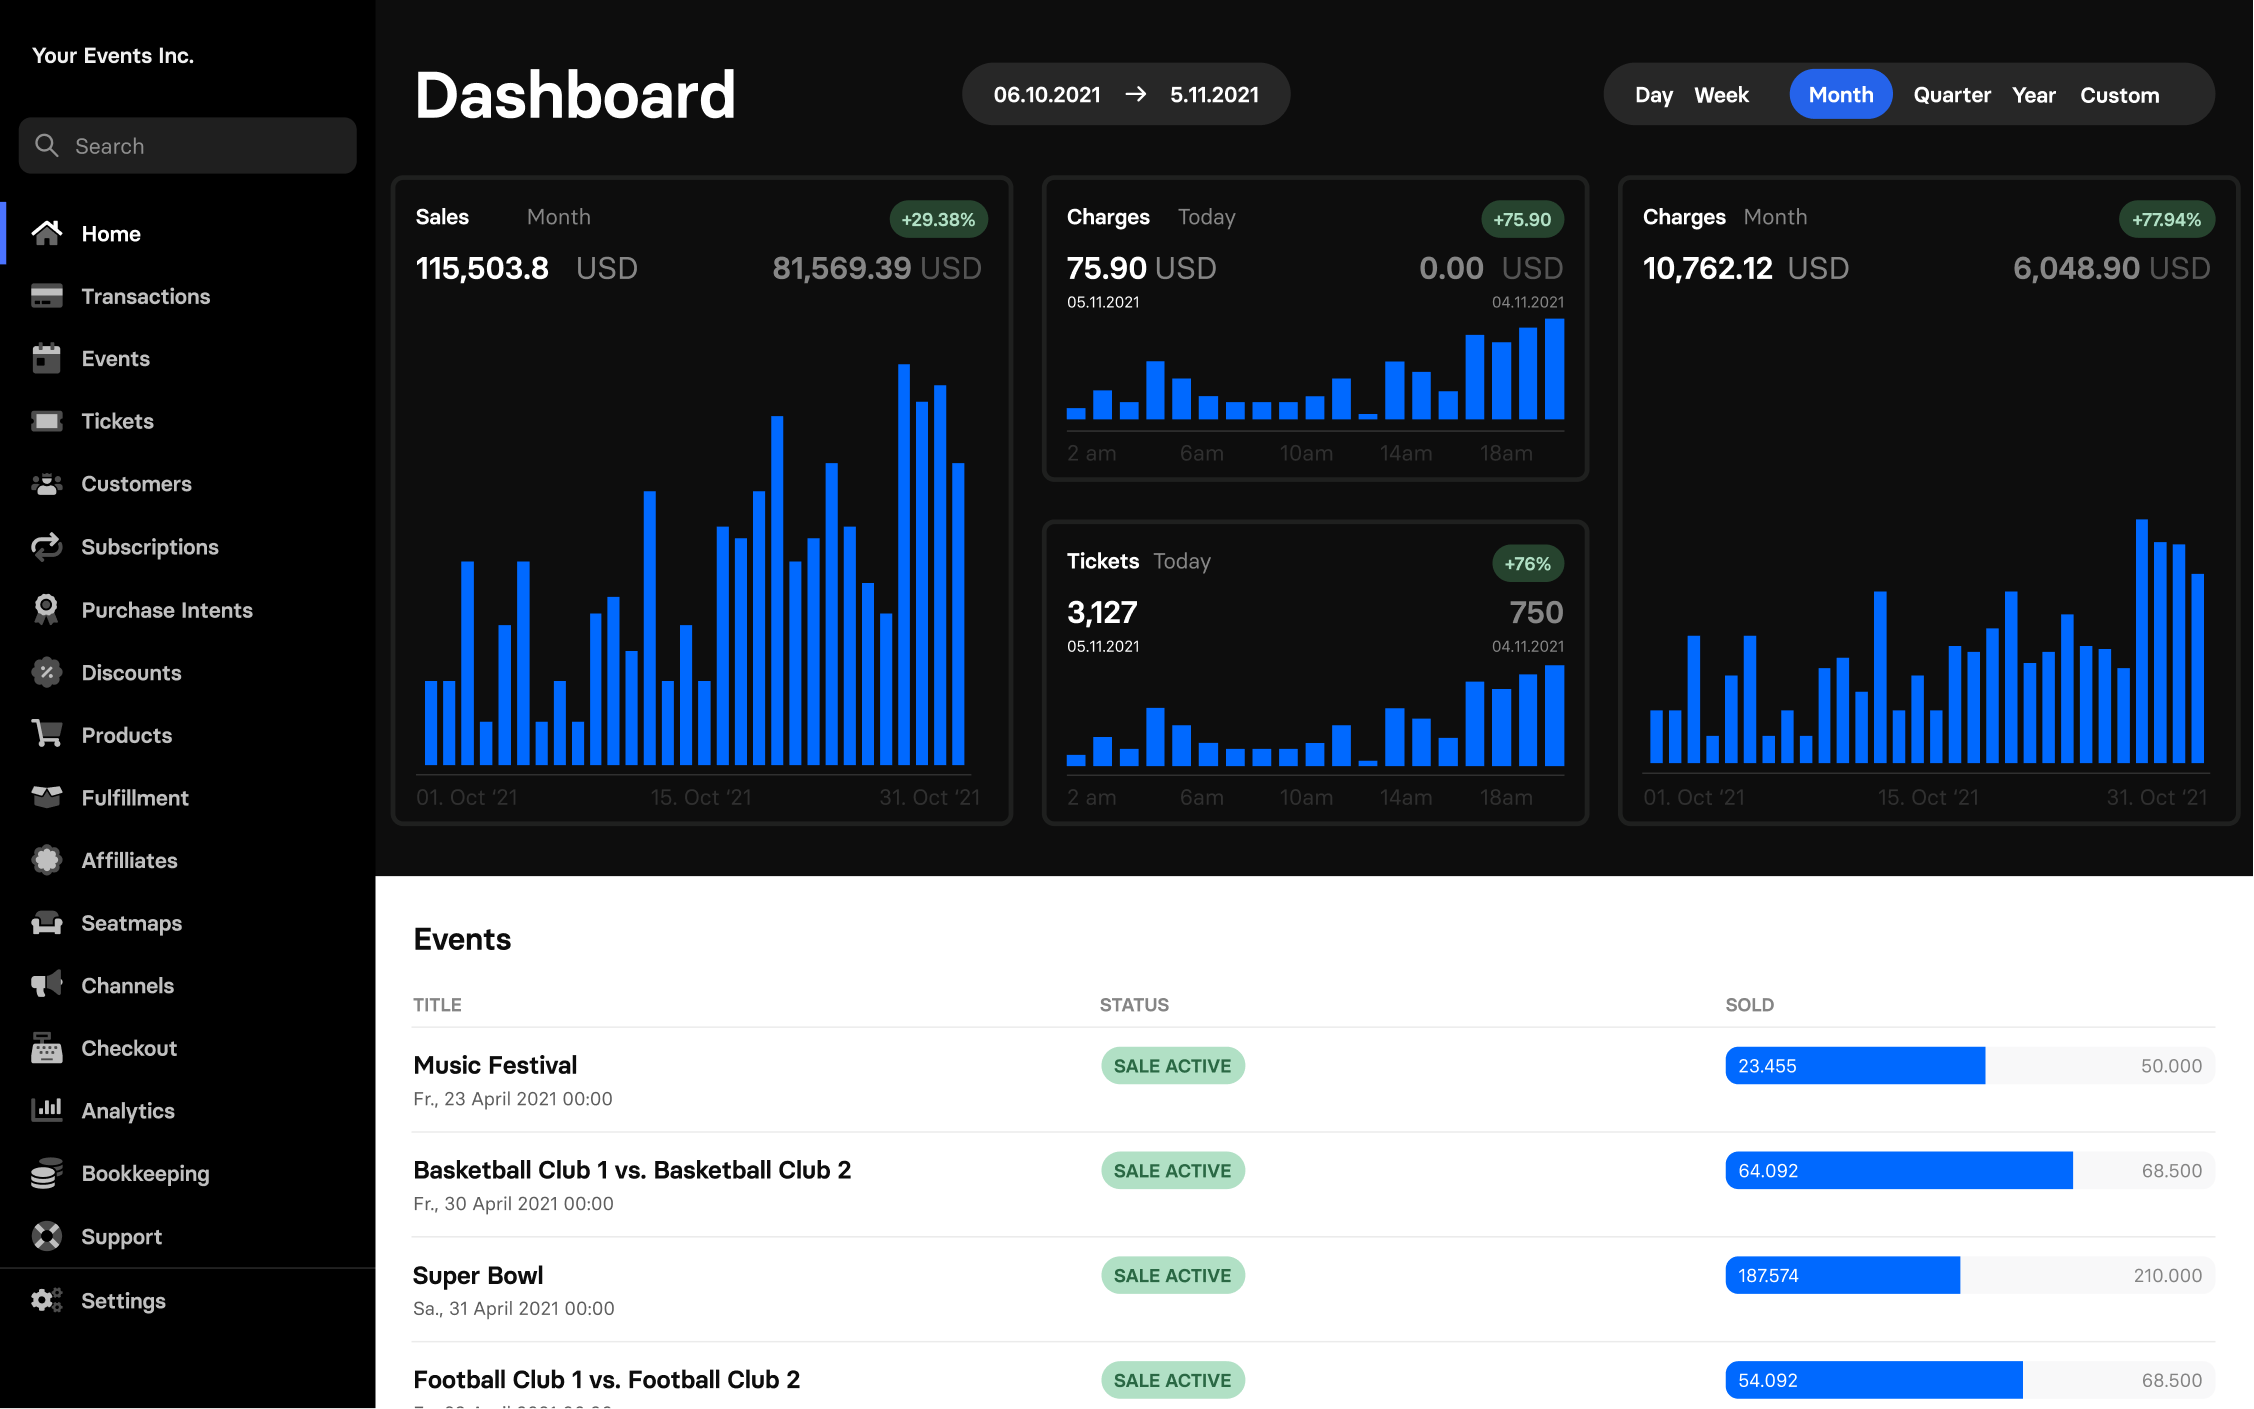Open Products via the shopping cart icon
This screenshot has height=1409, width=2254.
pos(48,735)
